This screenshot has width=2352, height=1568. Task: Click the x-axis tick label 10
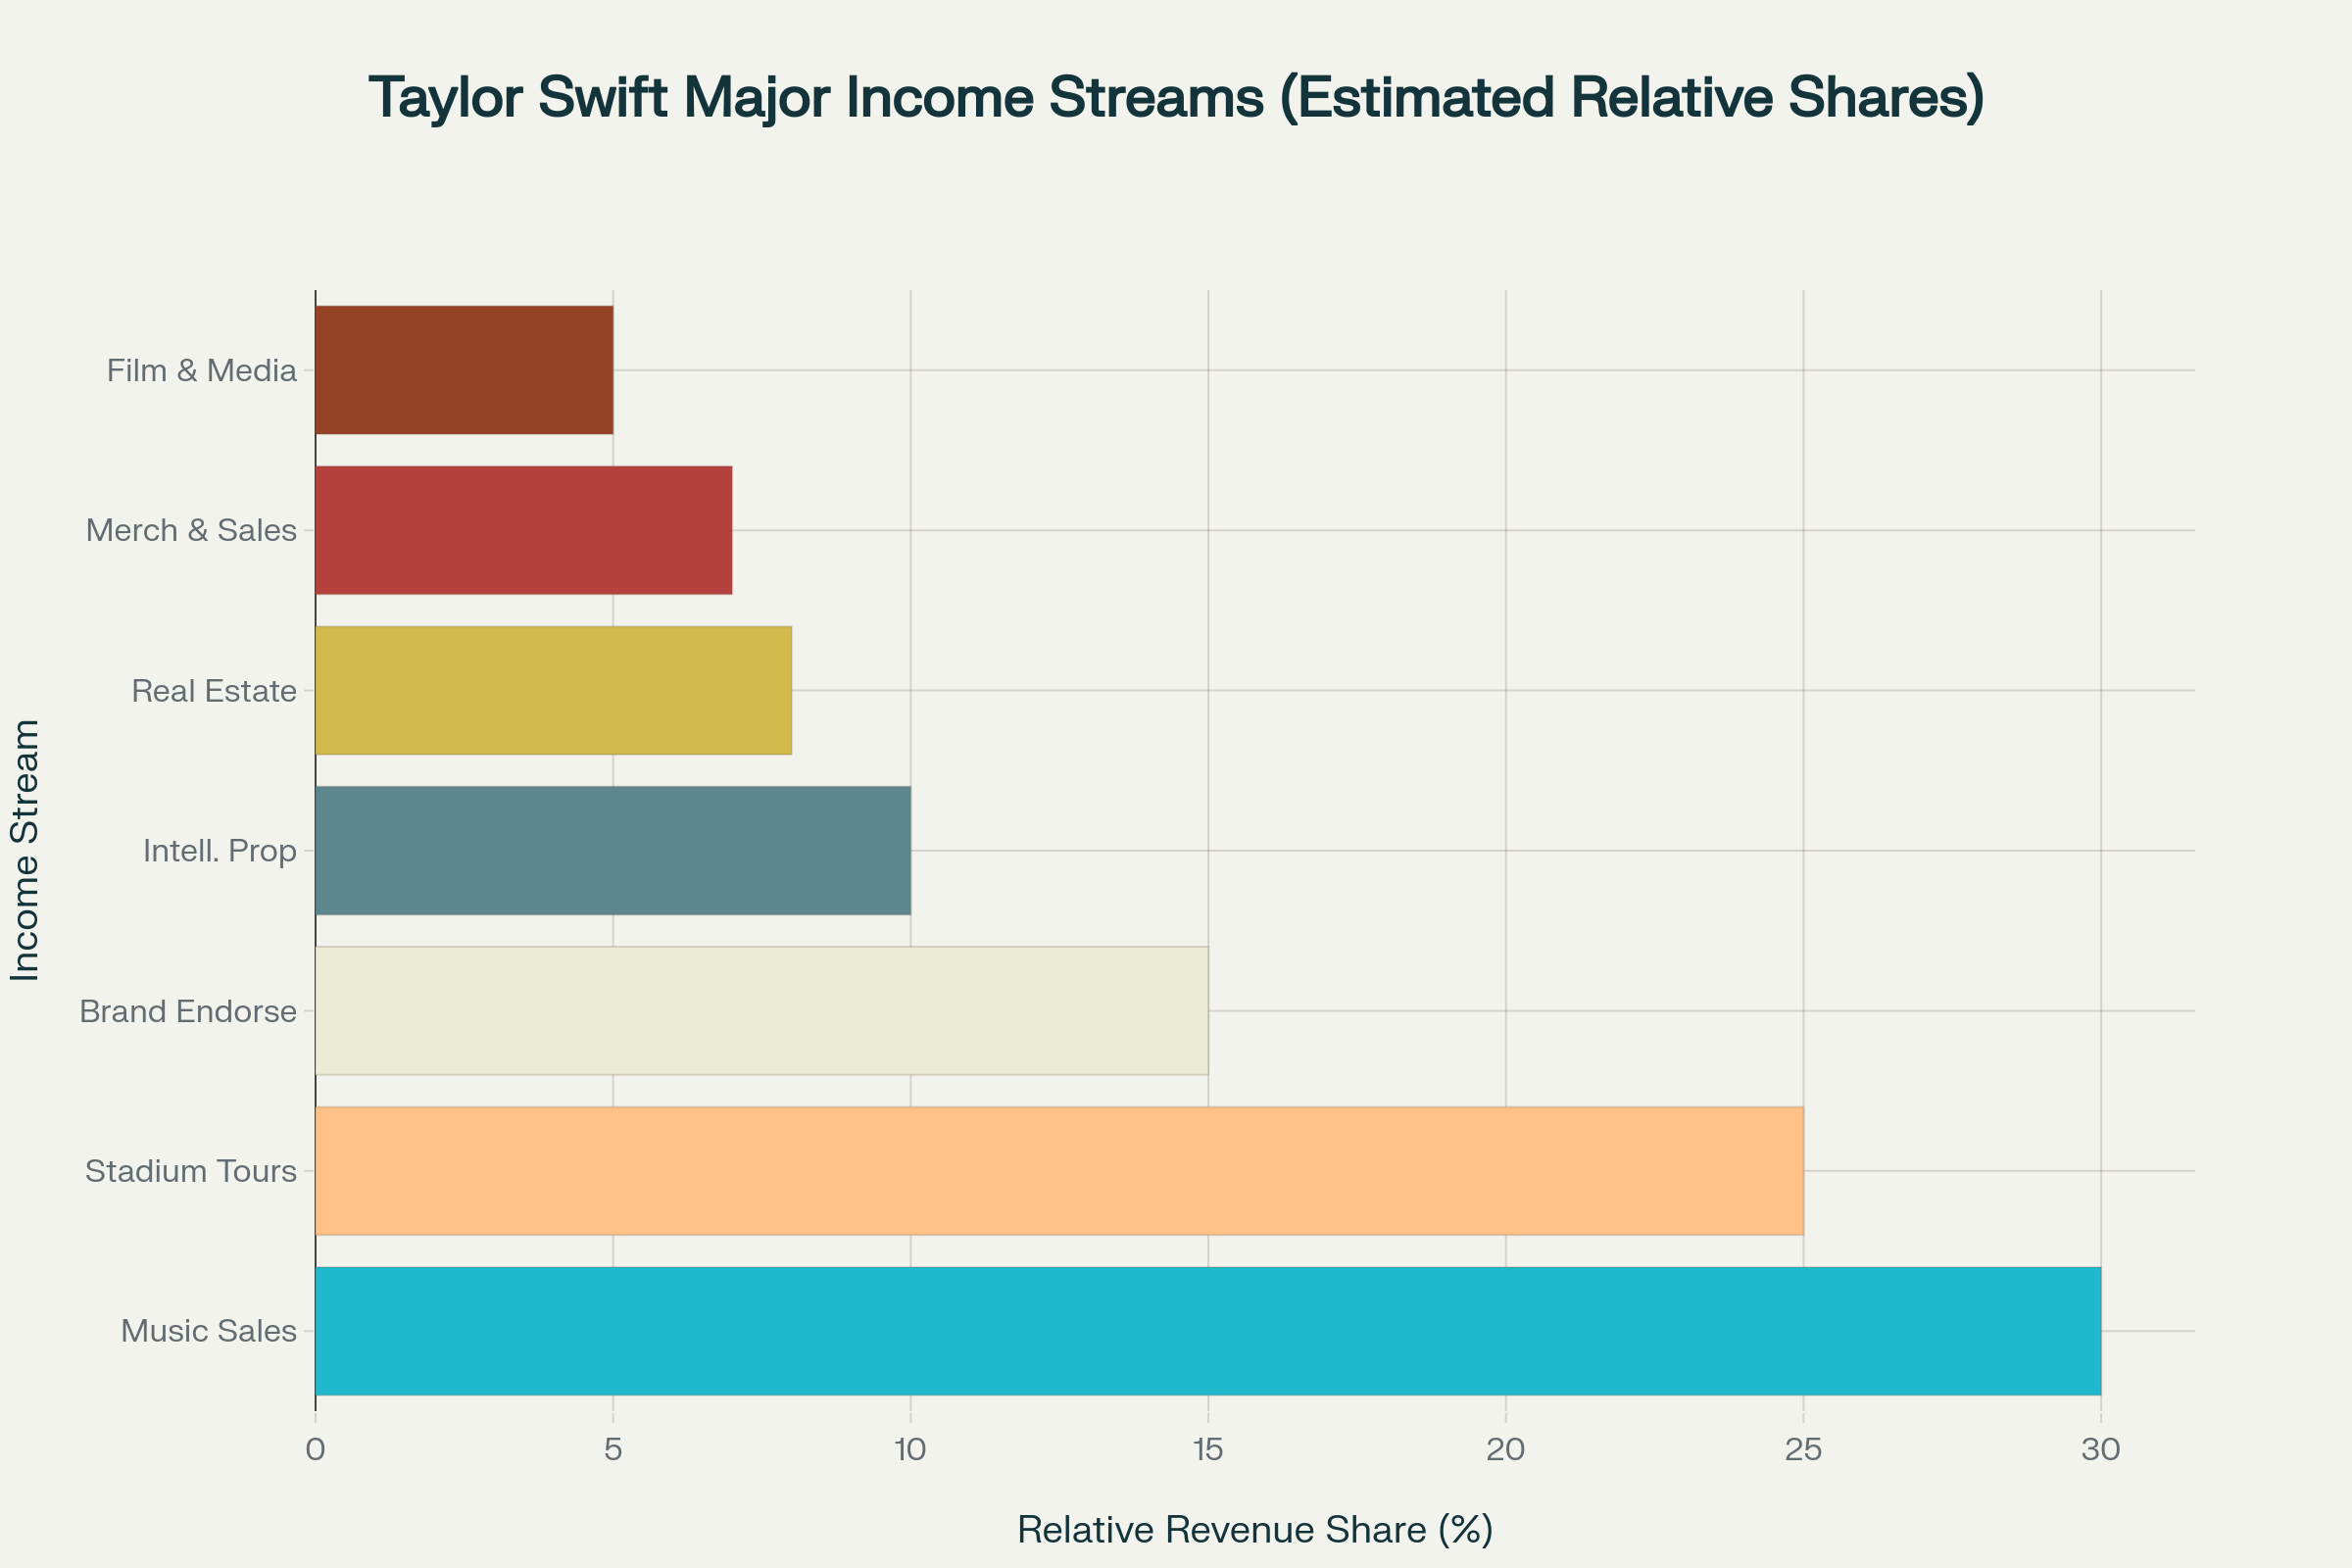[911, 1450]
